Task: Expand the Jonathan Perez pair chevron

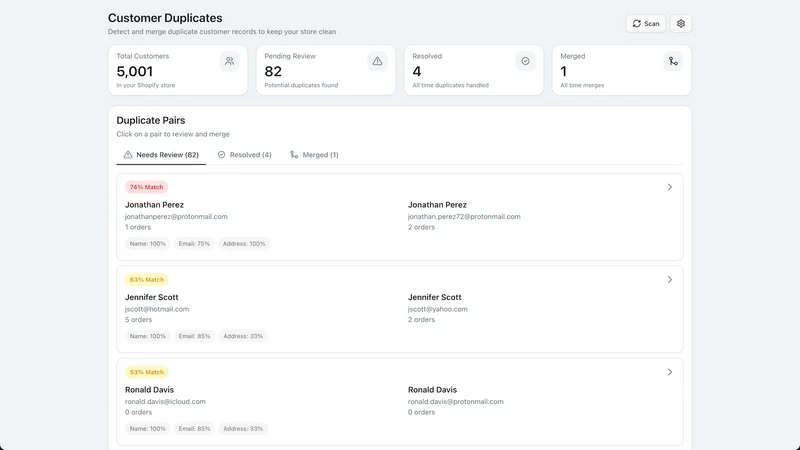Action: click(670, 187)
